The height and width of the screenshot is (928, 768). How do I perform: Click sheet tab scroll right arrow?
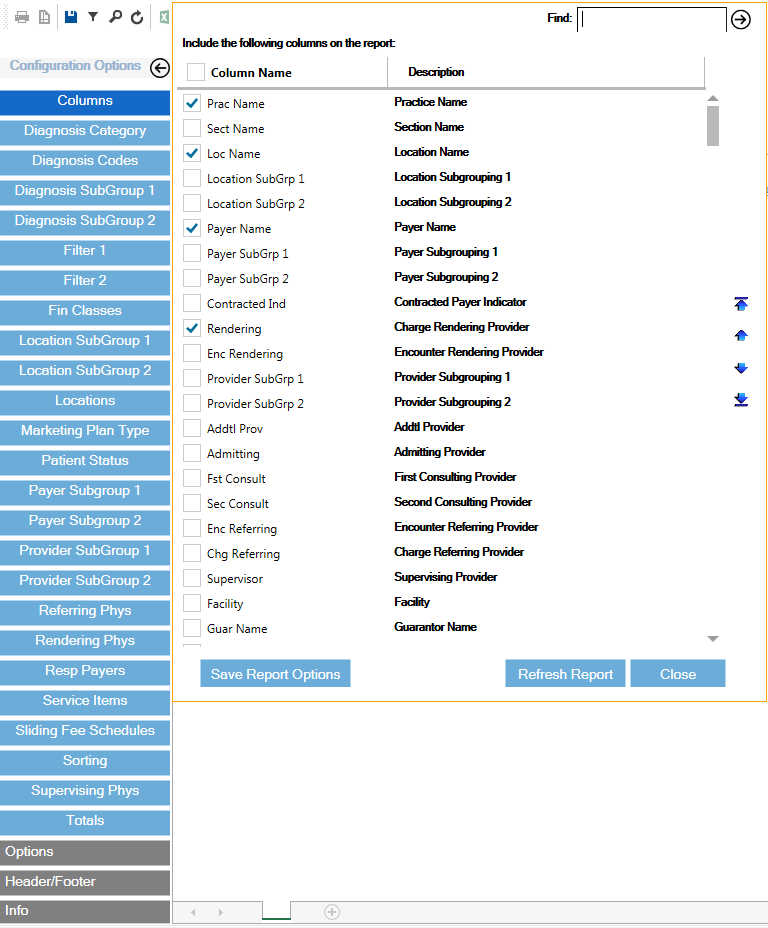(221, 912)
